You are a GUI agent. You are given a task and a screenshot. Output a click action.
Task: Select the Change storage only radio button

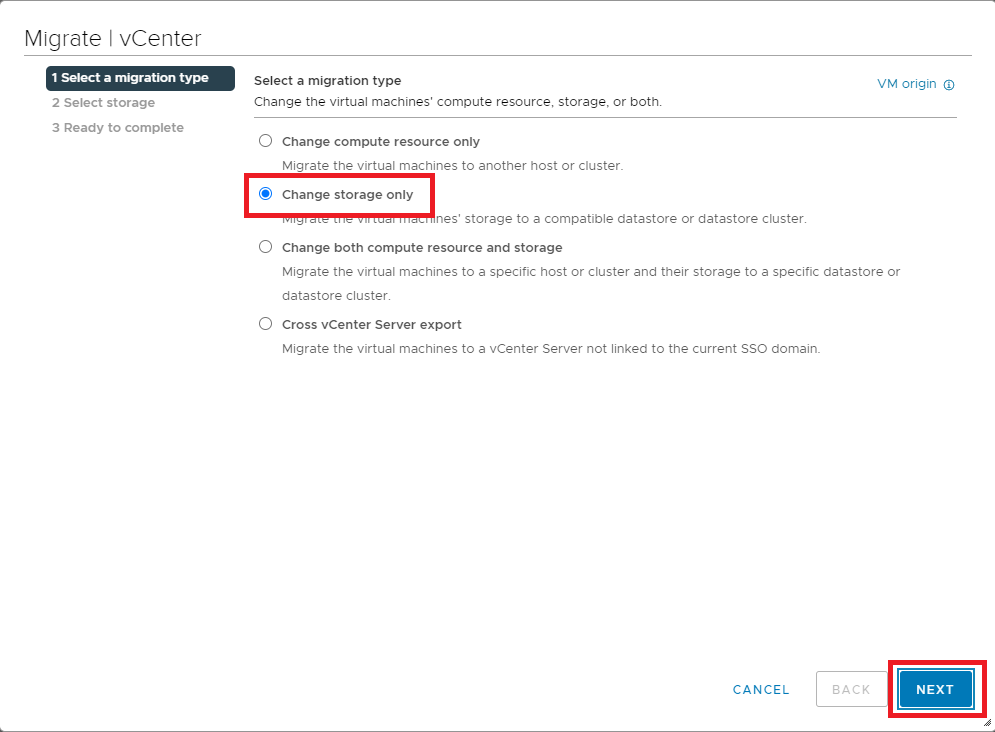click(x=265, y=194)
